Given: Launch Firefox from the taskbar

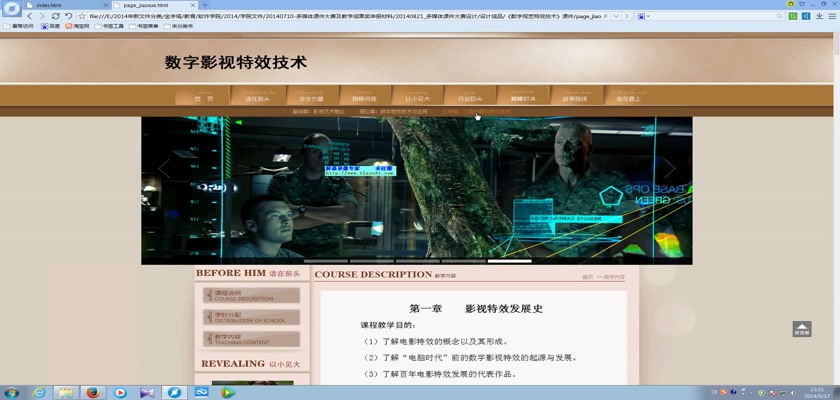Looking at the screenshot, I should tap(93, 393).
